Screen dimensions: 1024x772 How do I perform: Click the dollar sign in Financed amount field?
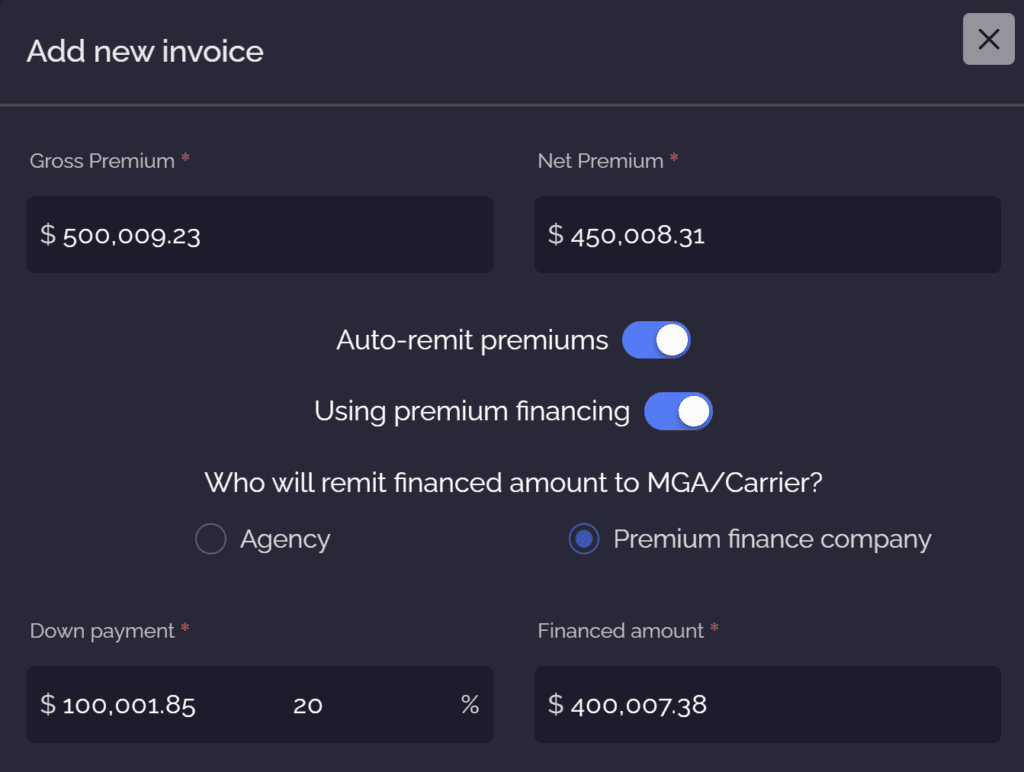click(556, 705)
